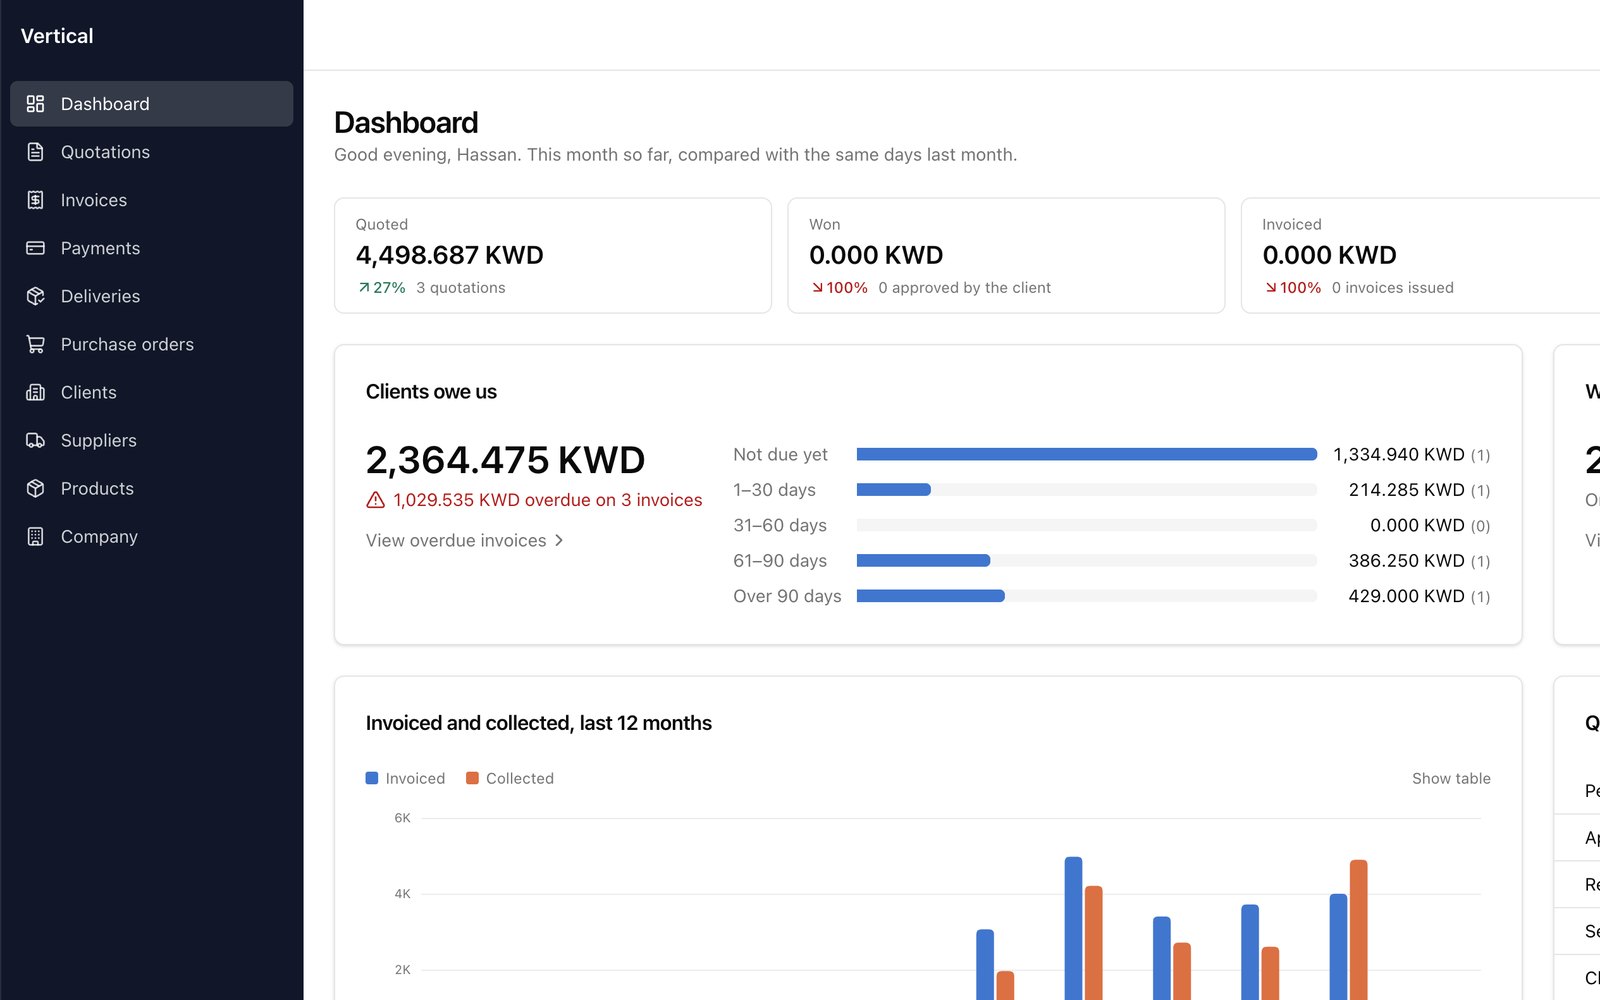Click Show table for the chart
This screenshot has height=1000, width=1600.
[1451, 778]
